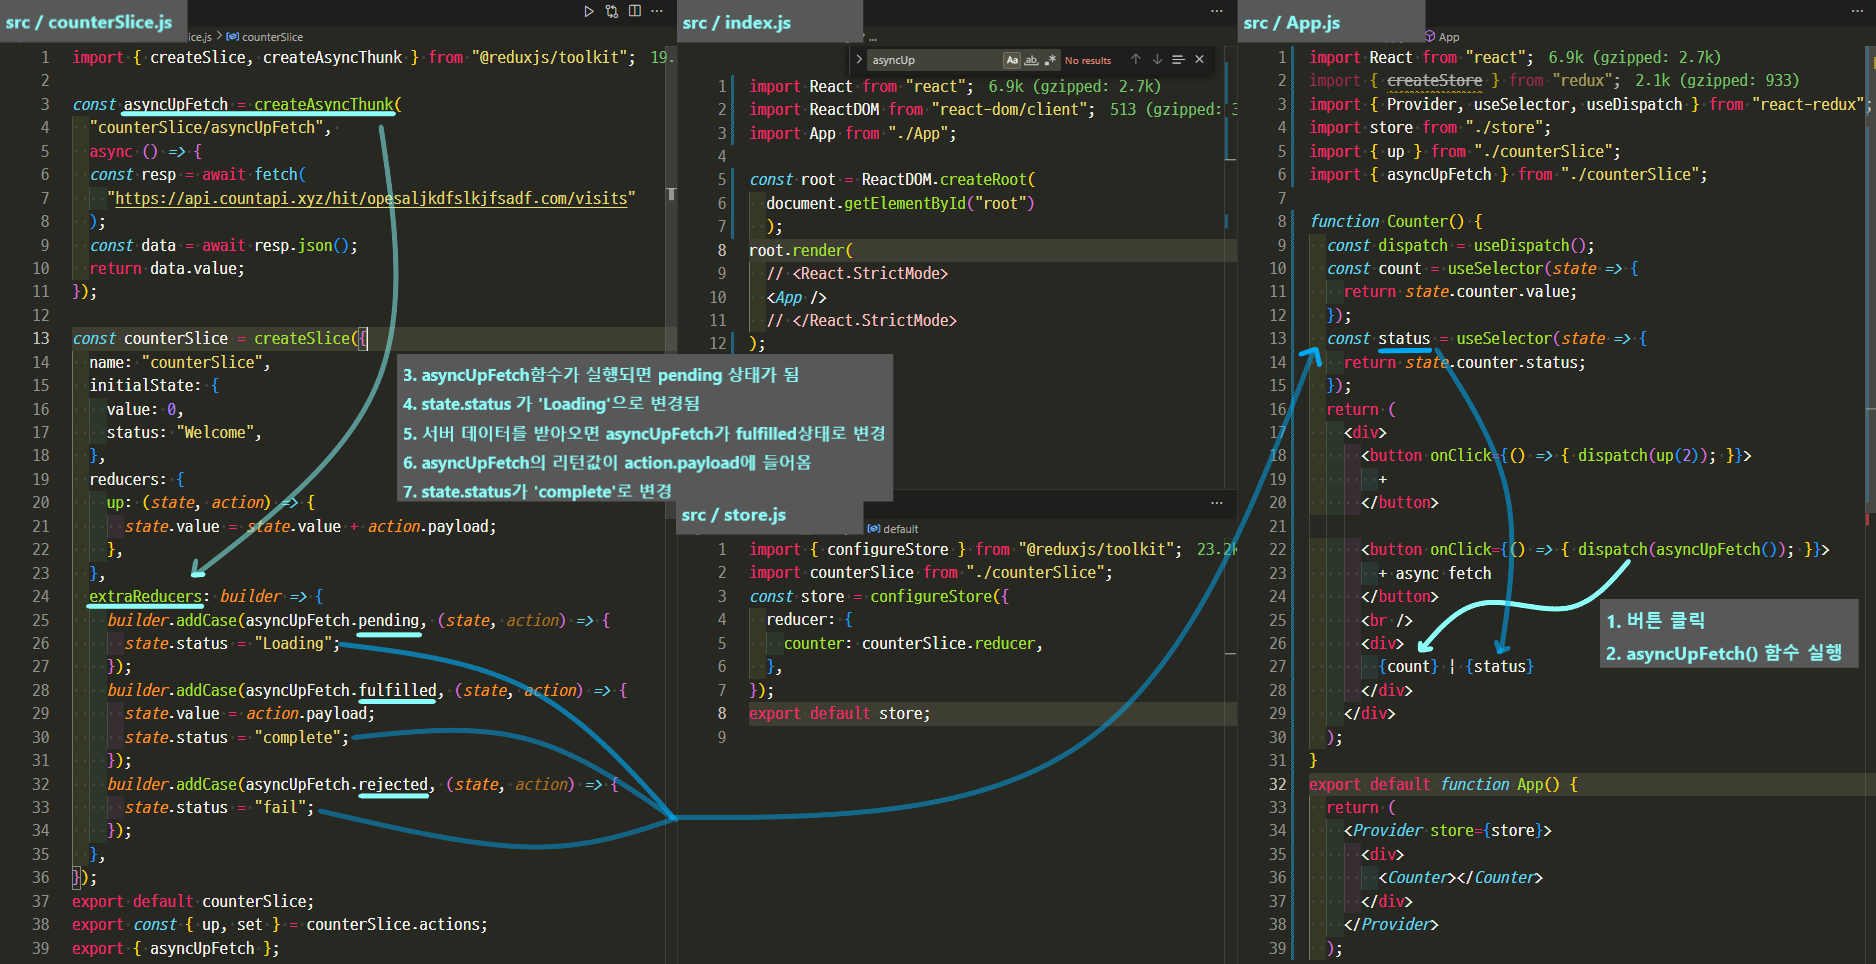The width and height of the screenshot is (1876, 964).
Task: Toggle whole word matching in search
Action: pos(1032,59)
